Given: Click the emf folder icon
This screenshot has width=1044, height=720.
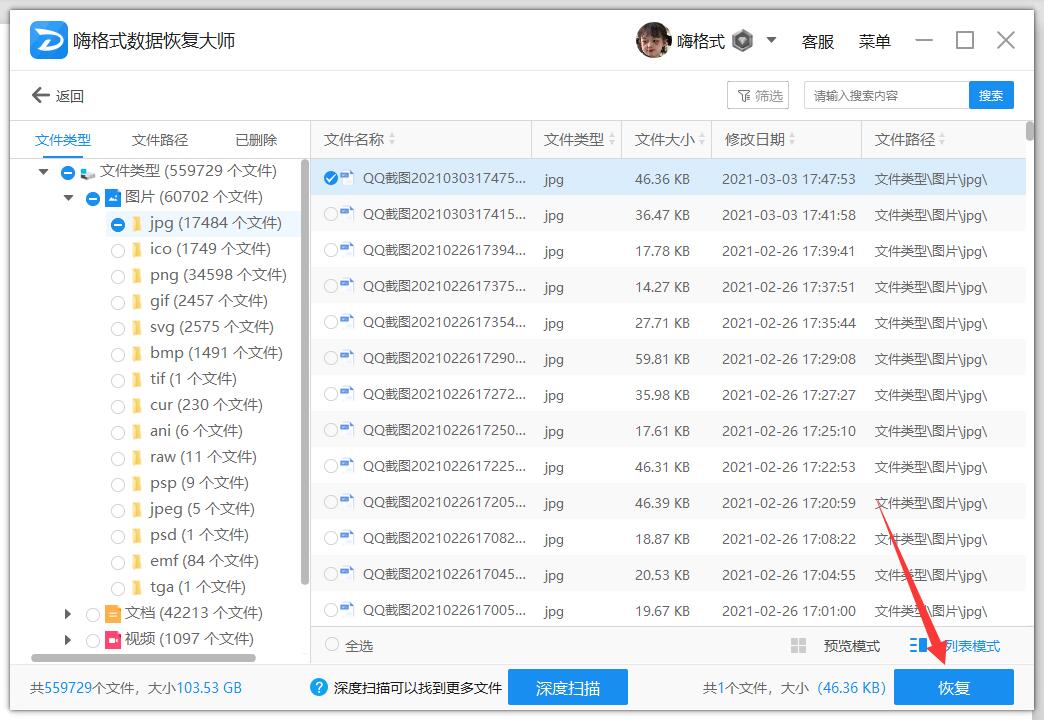Looking at the screenshot, I should [x=136, y=561].
